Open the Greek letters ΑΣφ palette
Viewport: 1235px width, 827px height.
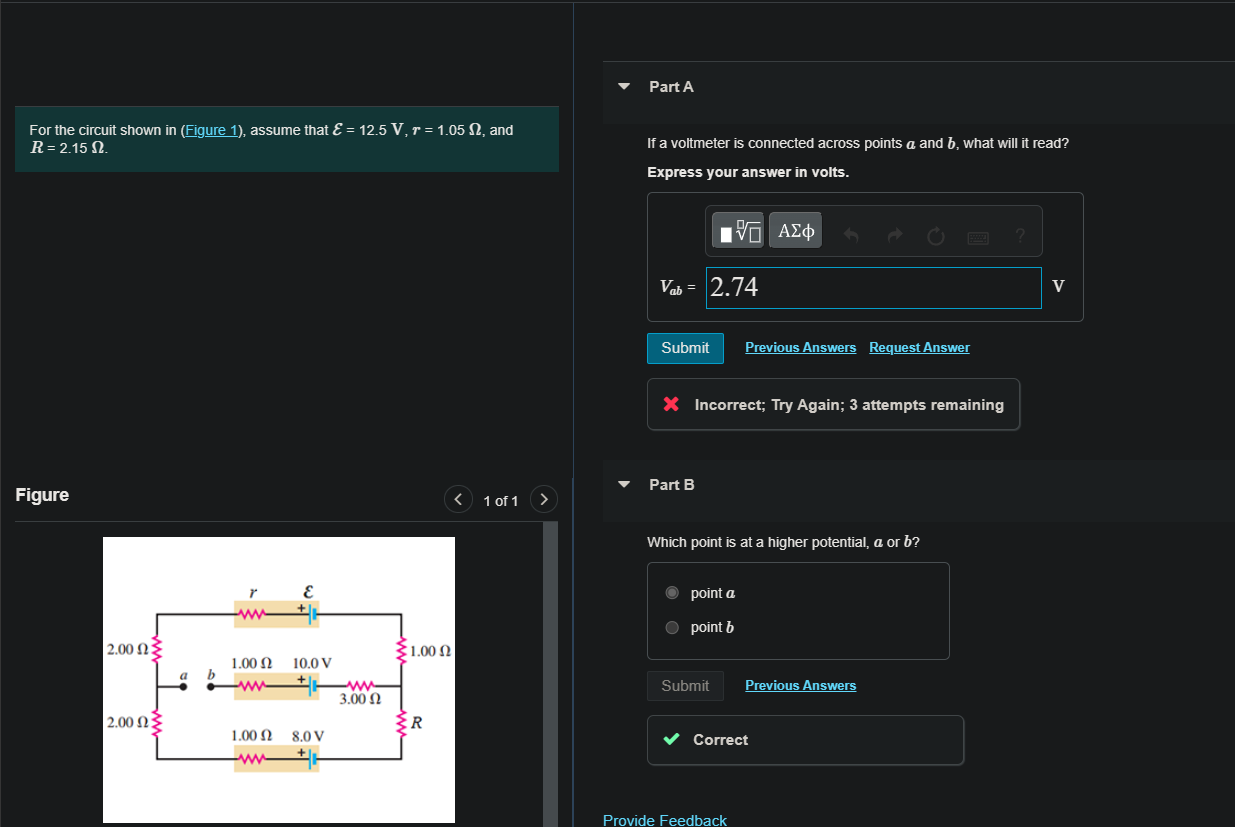coord(794,229)
